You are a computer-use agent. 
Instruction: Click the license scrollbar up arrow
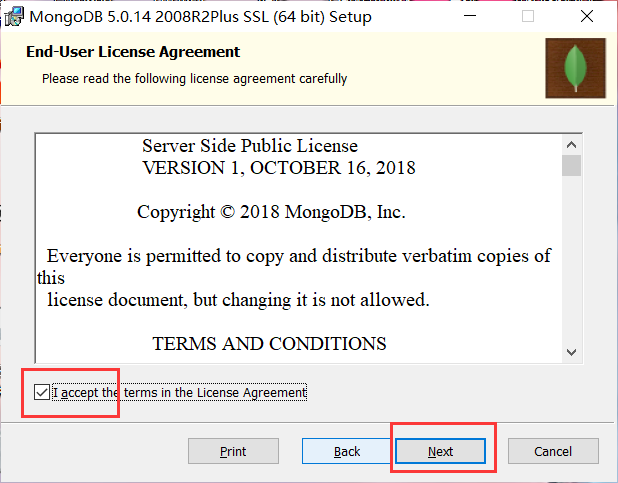[x=571, y=145]
